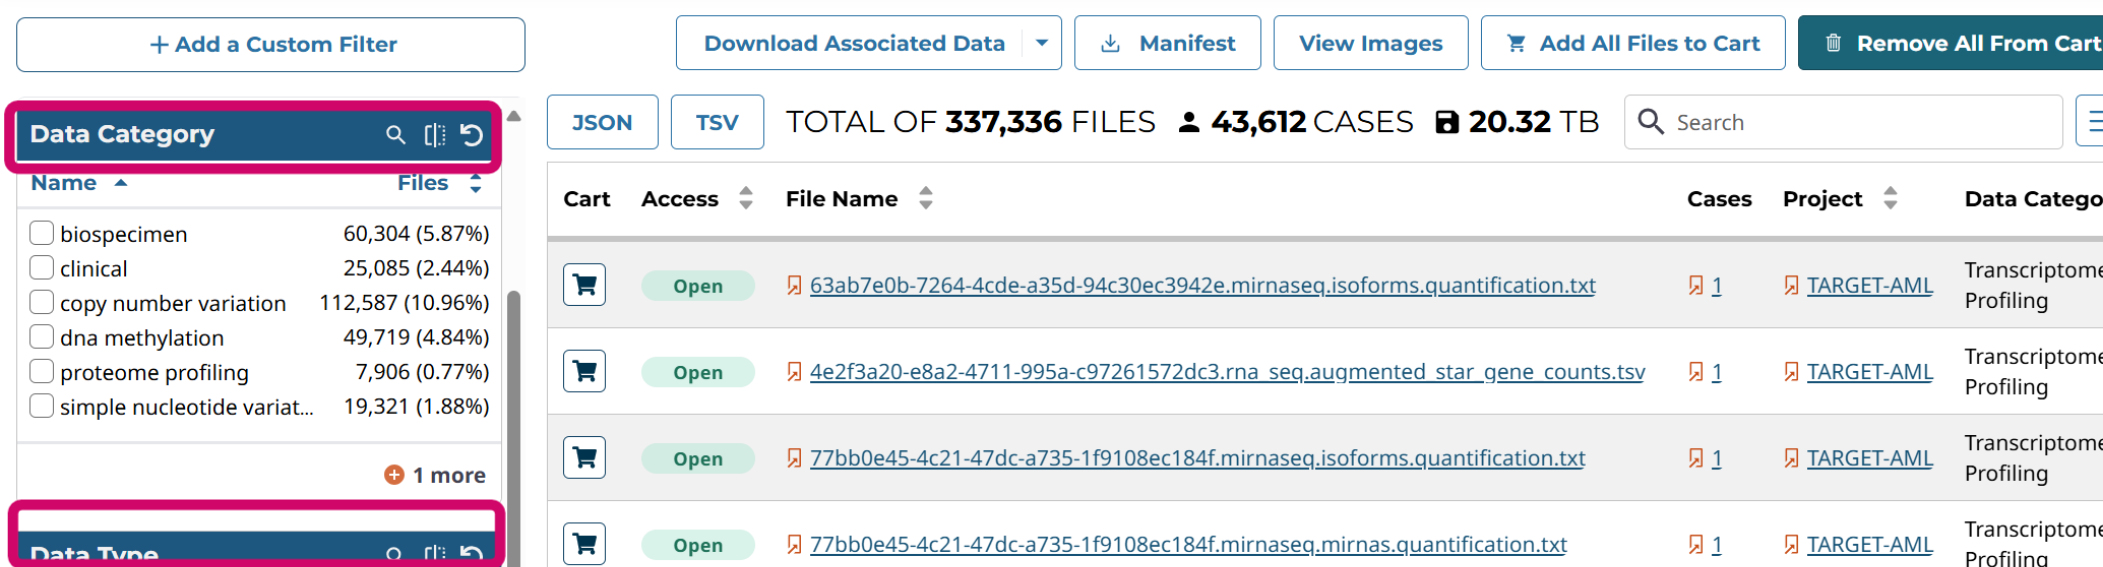This screenshot has height=567, width=2103.
Task: Export table as JSON
Action: coord(602,122)
